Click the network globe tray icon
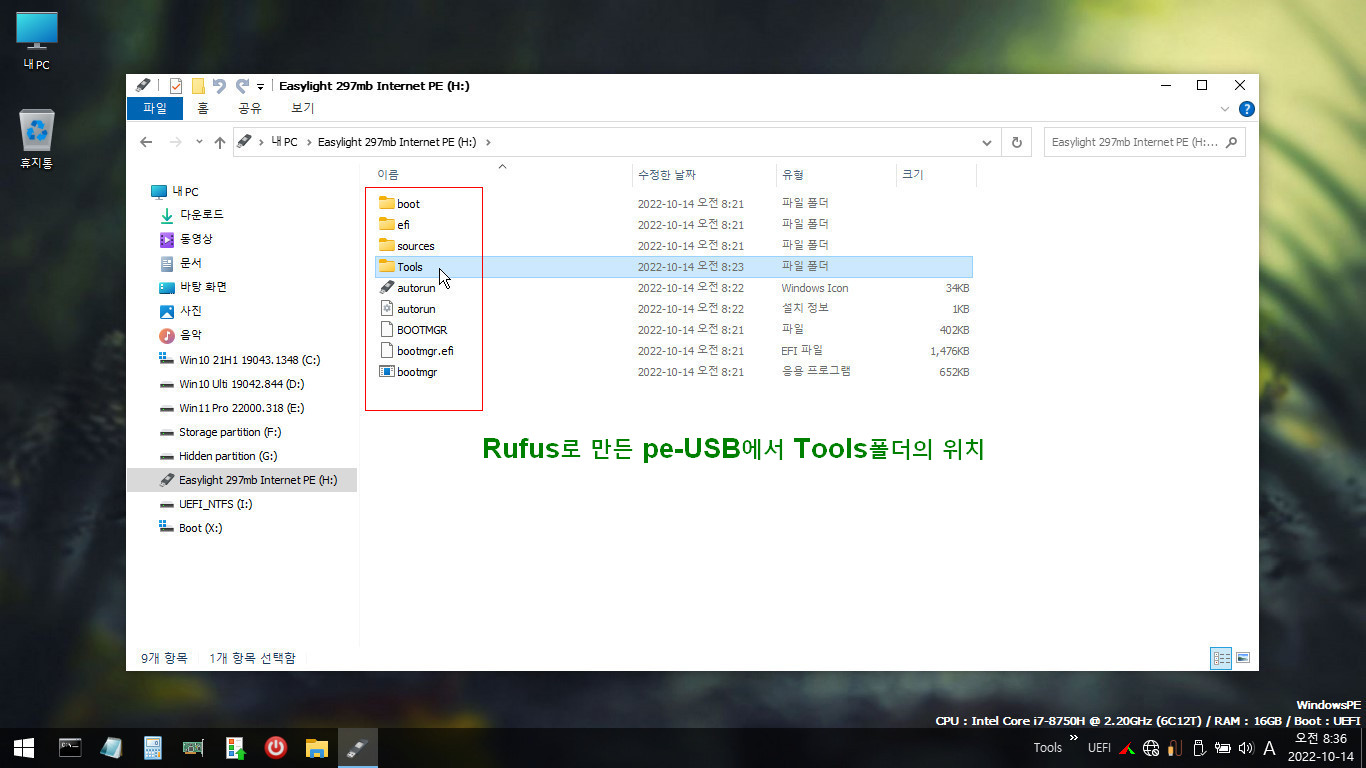The height and width of the screenshot is (768, 1366). tap(1151, 748)
